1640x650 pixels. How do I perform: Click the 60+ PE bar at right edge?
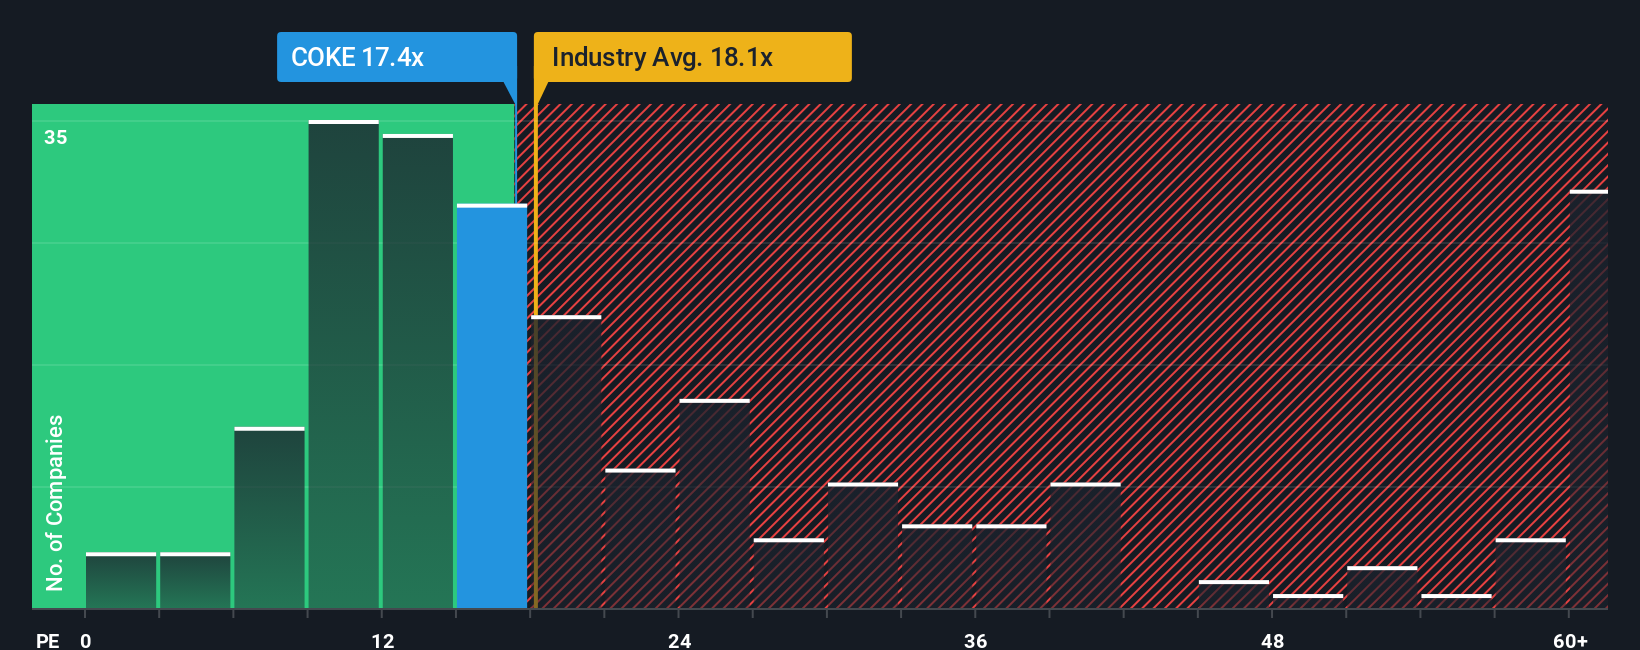point(1589,399)
